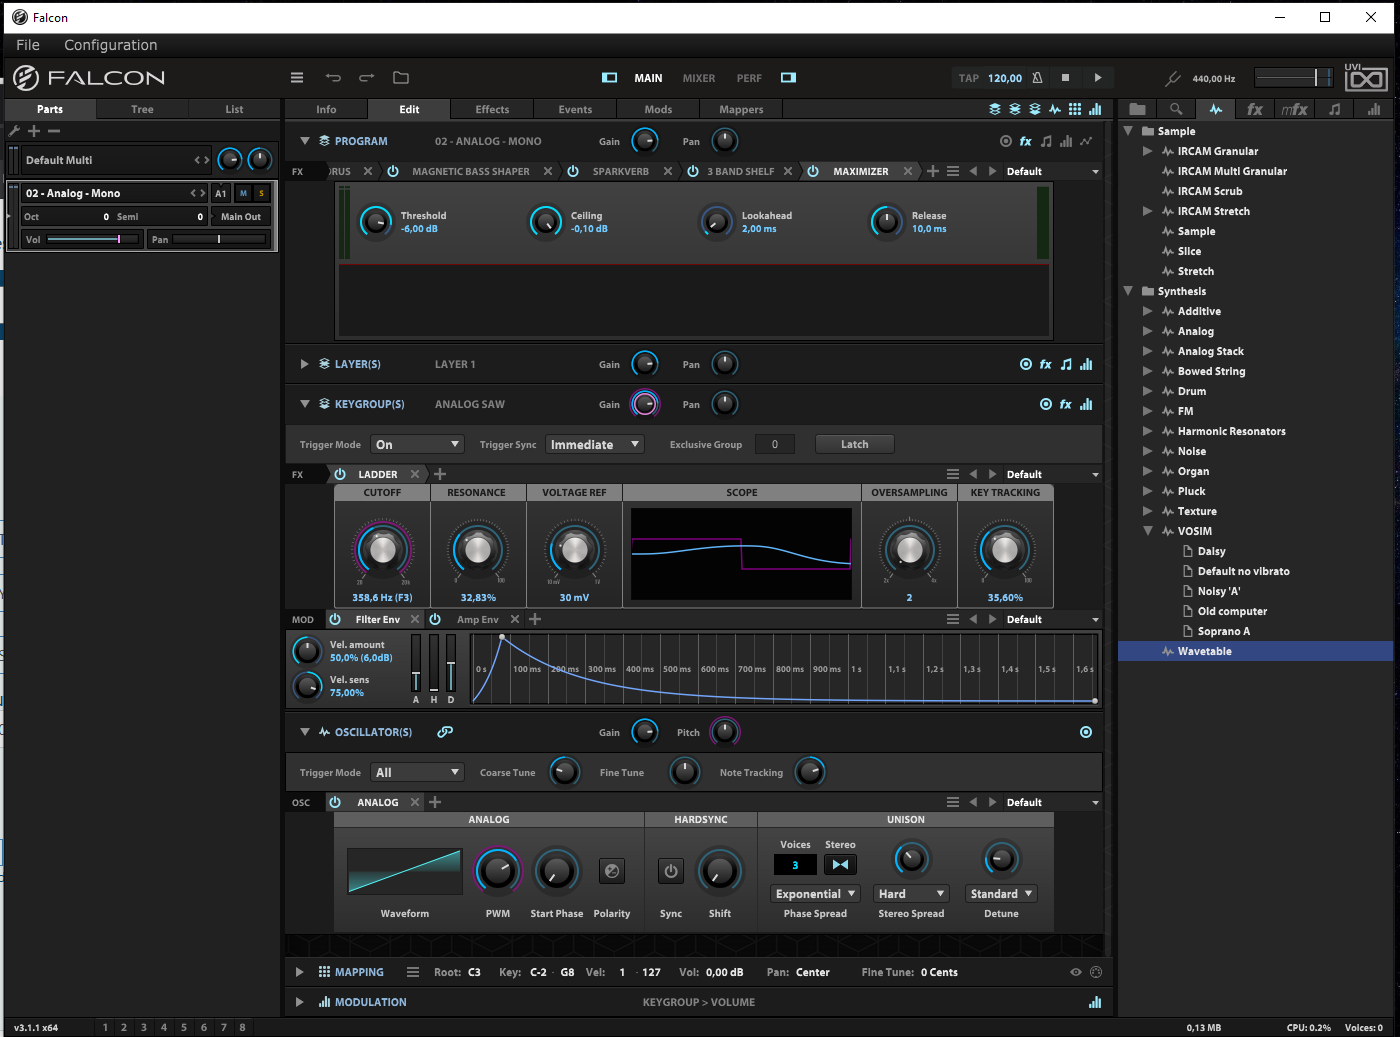Click the redo arrow icon

click(367, 78)
